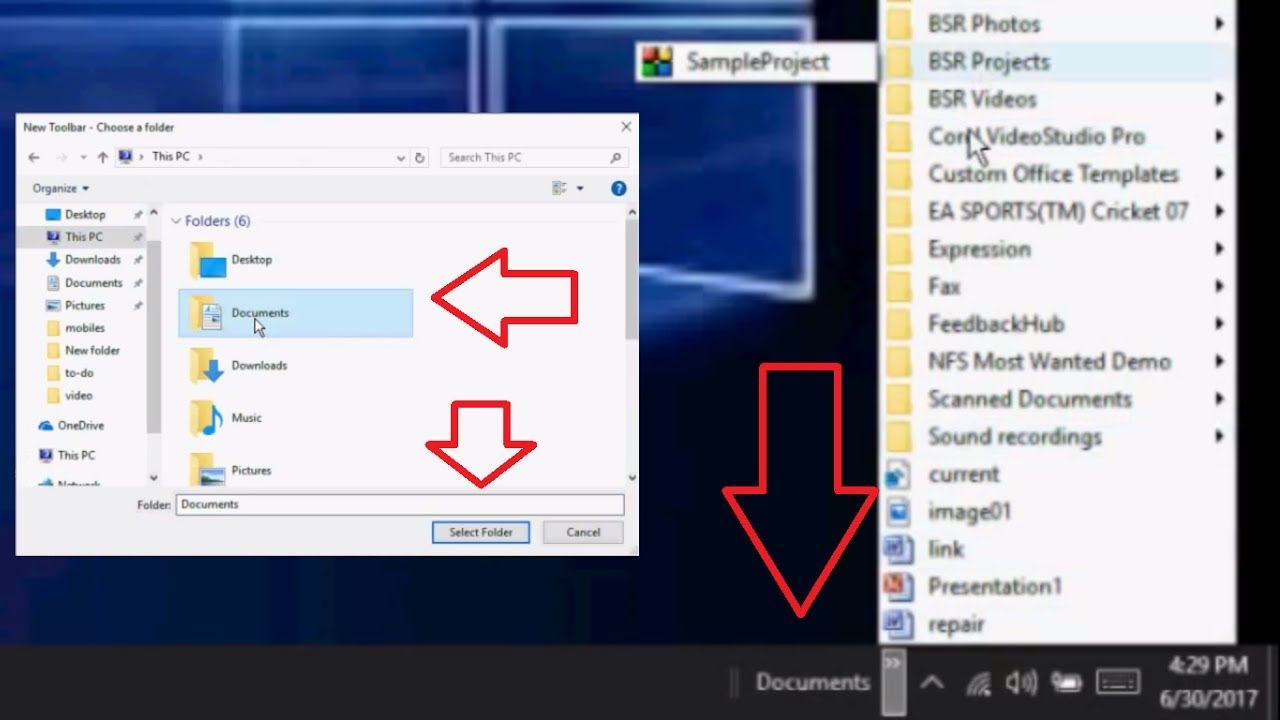Open BSR Projects menu entry
The image size is (1280, 720).
(x=1056, y=62)
